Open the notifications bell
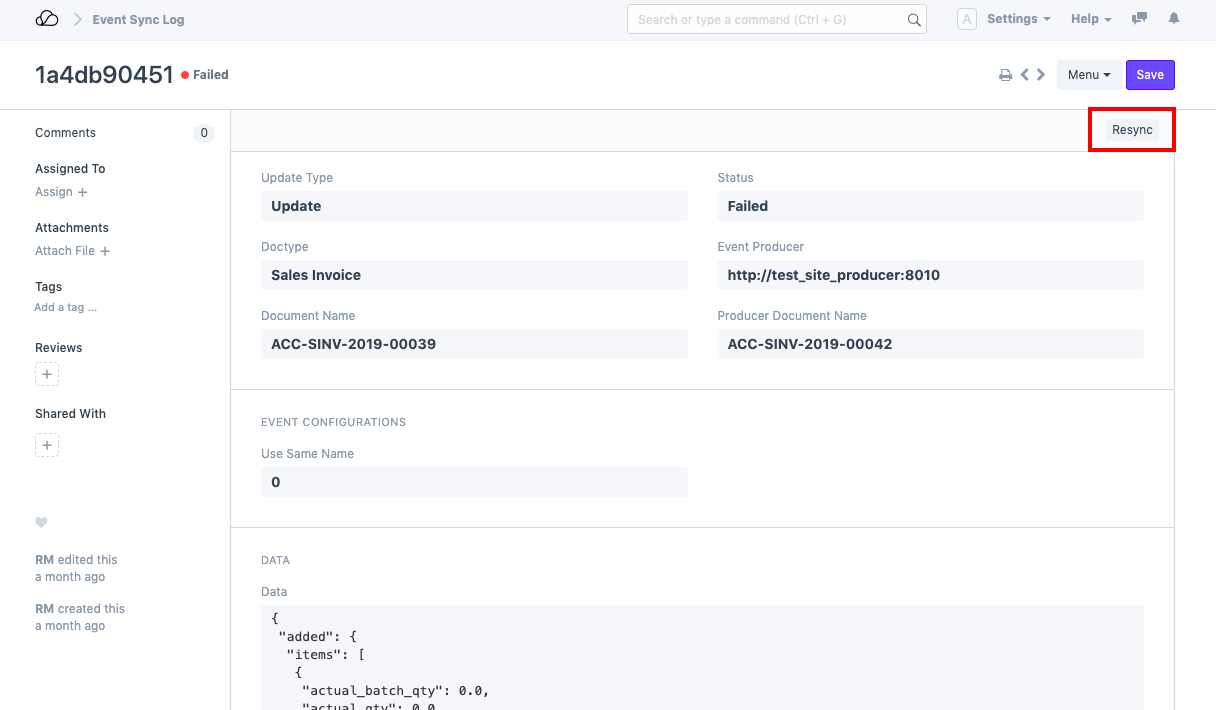Screen dimensions: 1216x710 [1174, 19]
